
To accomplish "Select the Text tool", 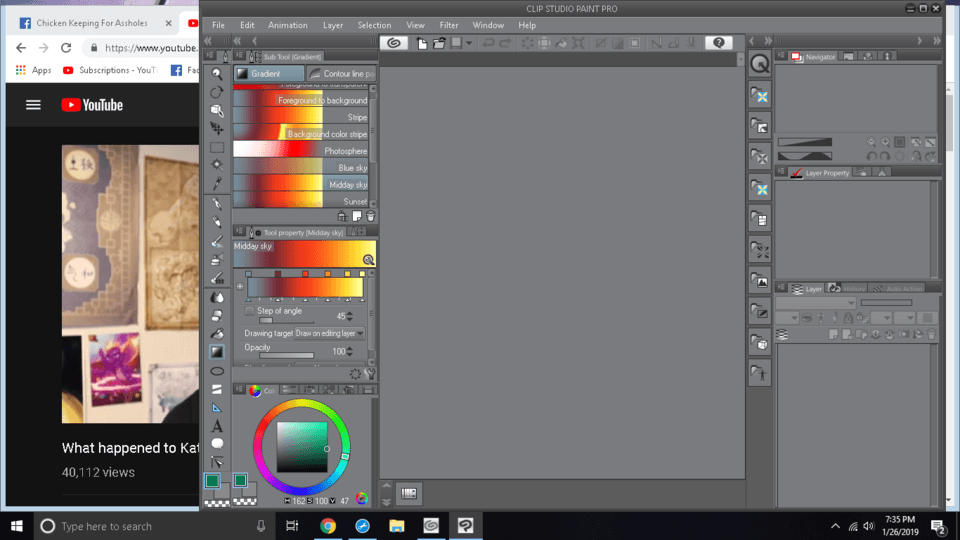I will coord(217,426).
